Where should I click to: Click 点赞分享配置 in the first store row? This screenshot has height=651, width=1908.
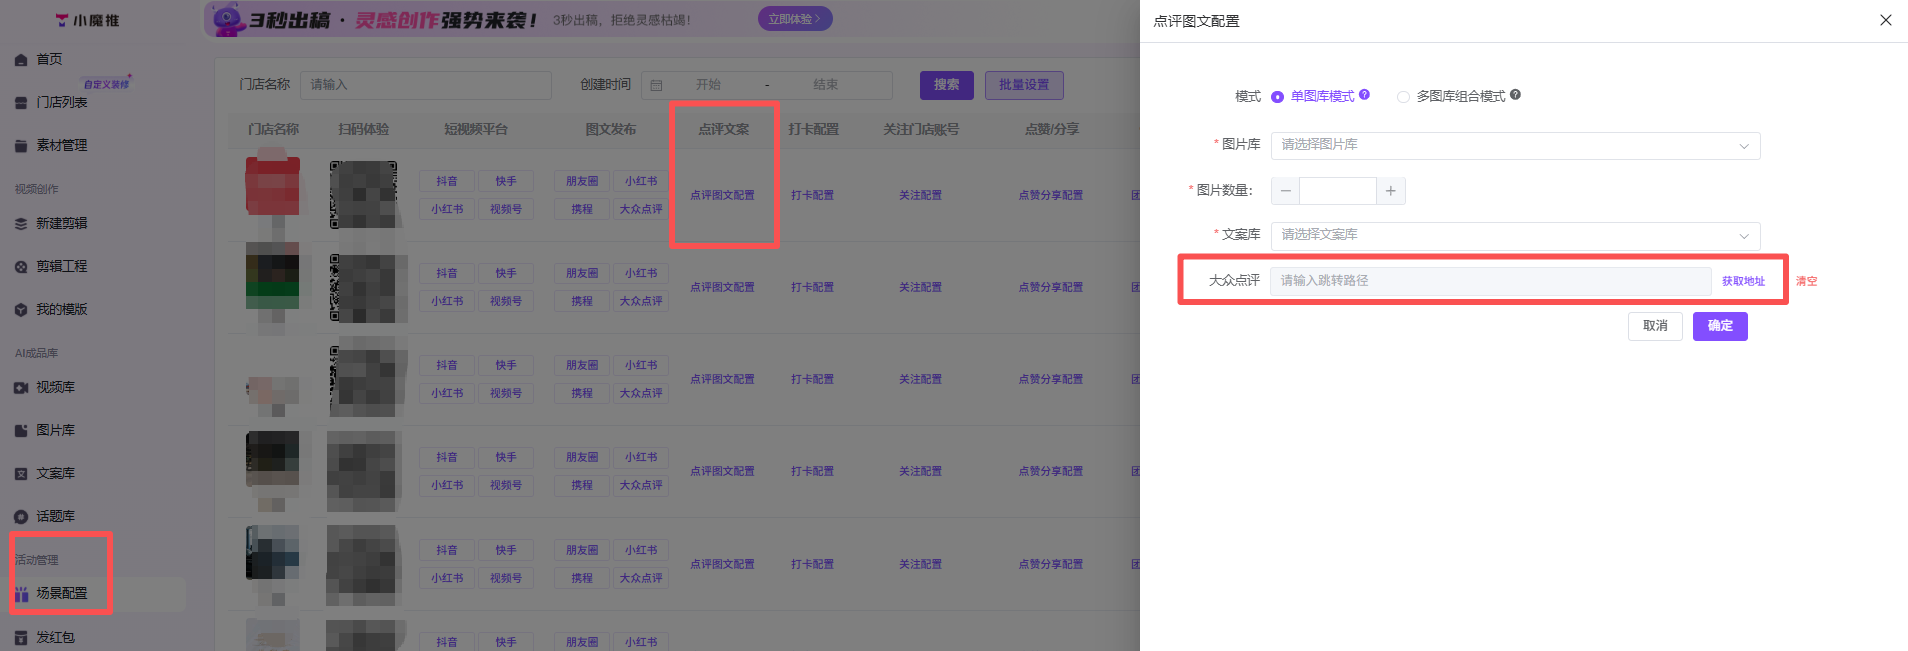point(1050,196)
